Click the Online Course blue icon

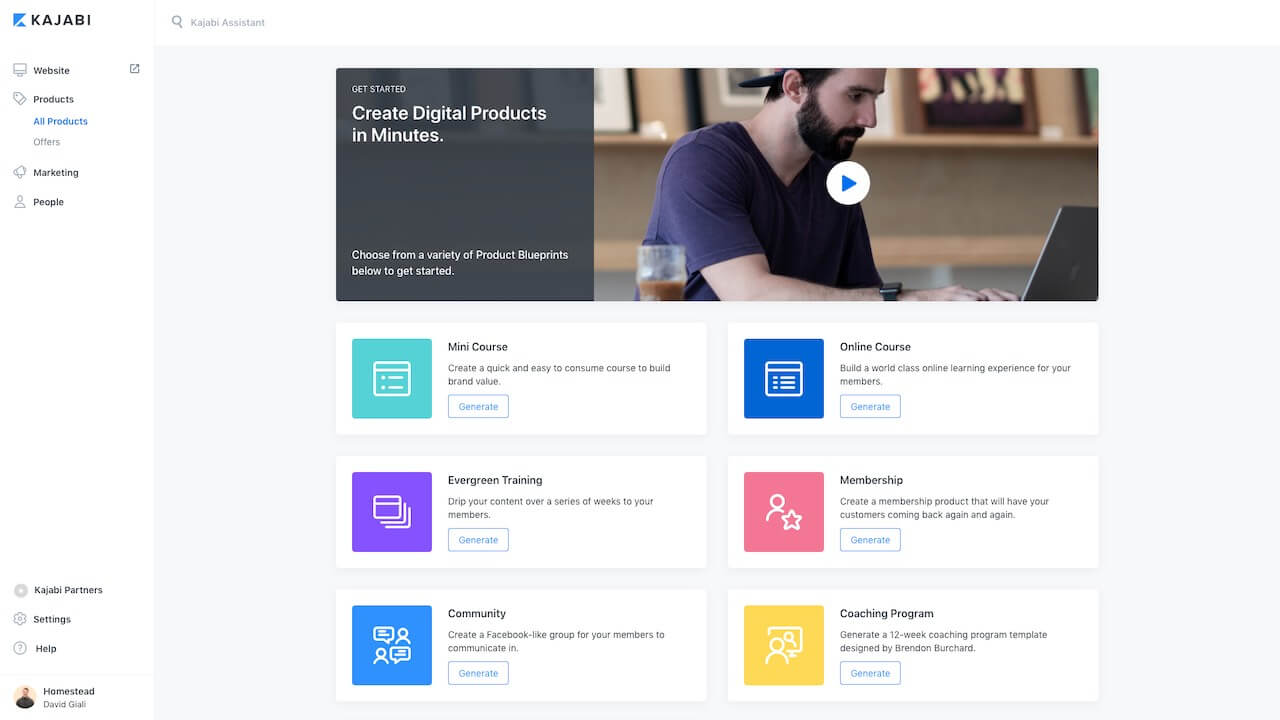pyautogui.click(x=784, y=378)
